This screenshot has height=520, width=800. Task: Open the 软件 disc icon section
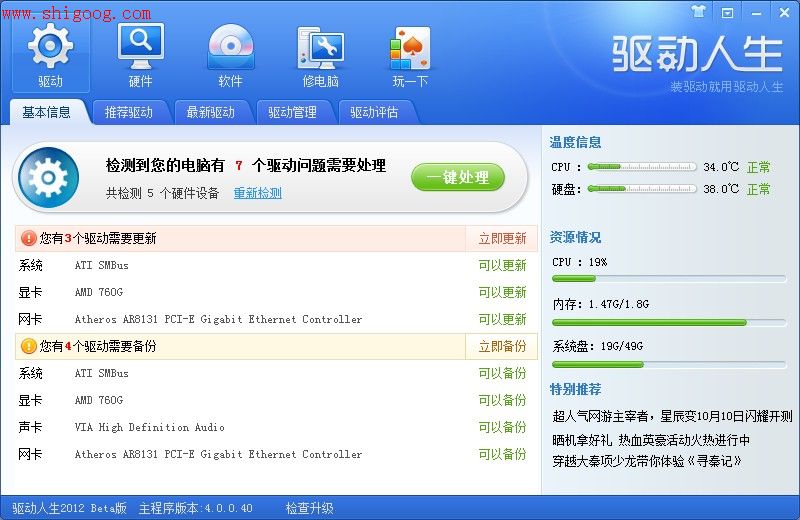[x=230, y=56]
